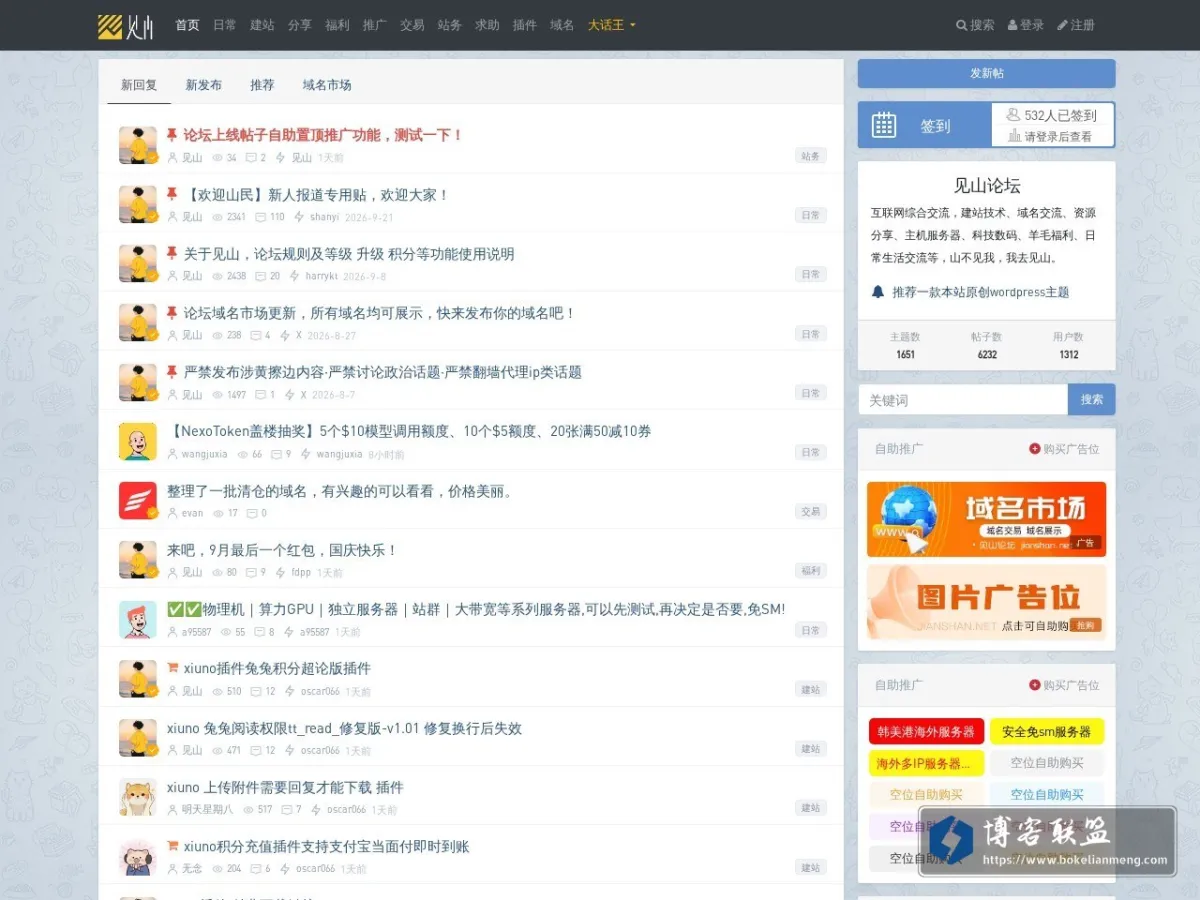
Task: Click the first 购买广告位 link
Action: click(x=1064, y=449)
